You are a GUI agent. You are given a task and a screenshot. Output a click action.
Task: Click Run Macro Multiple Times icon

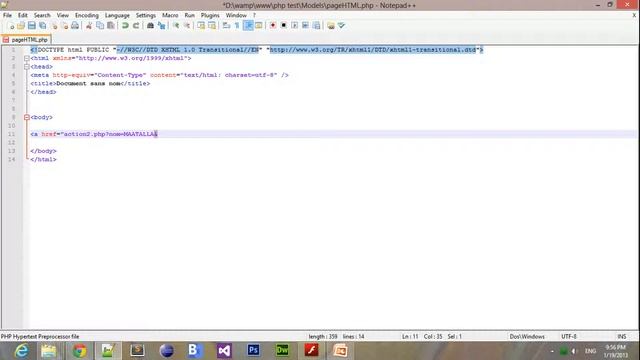tap(305, 26)
